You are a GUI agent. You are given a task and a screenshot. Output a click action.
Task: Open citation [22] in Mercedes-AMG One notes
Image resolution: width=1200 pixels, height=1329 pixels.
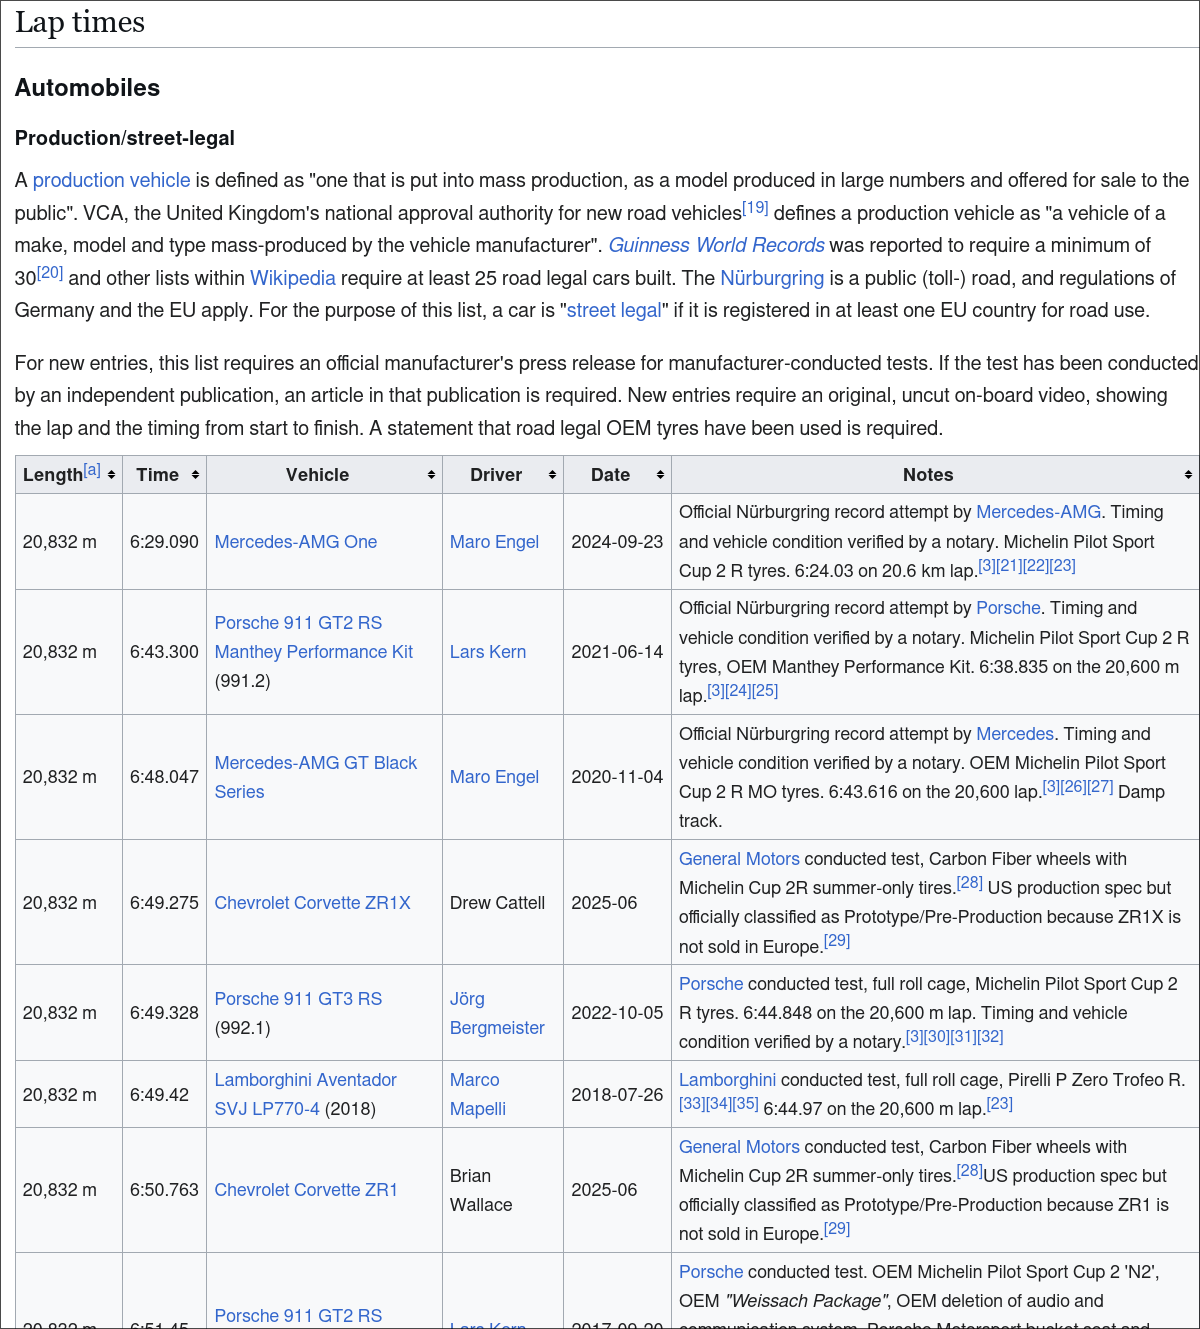(1036, 565)
